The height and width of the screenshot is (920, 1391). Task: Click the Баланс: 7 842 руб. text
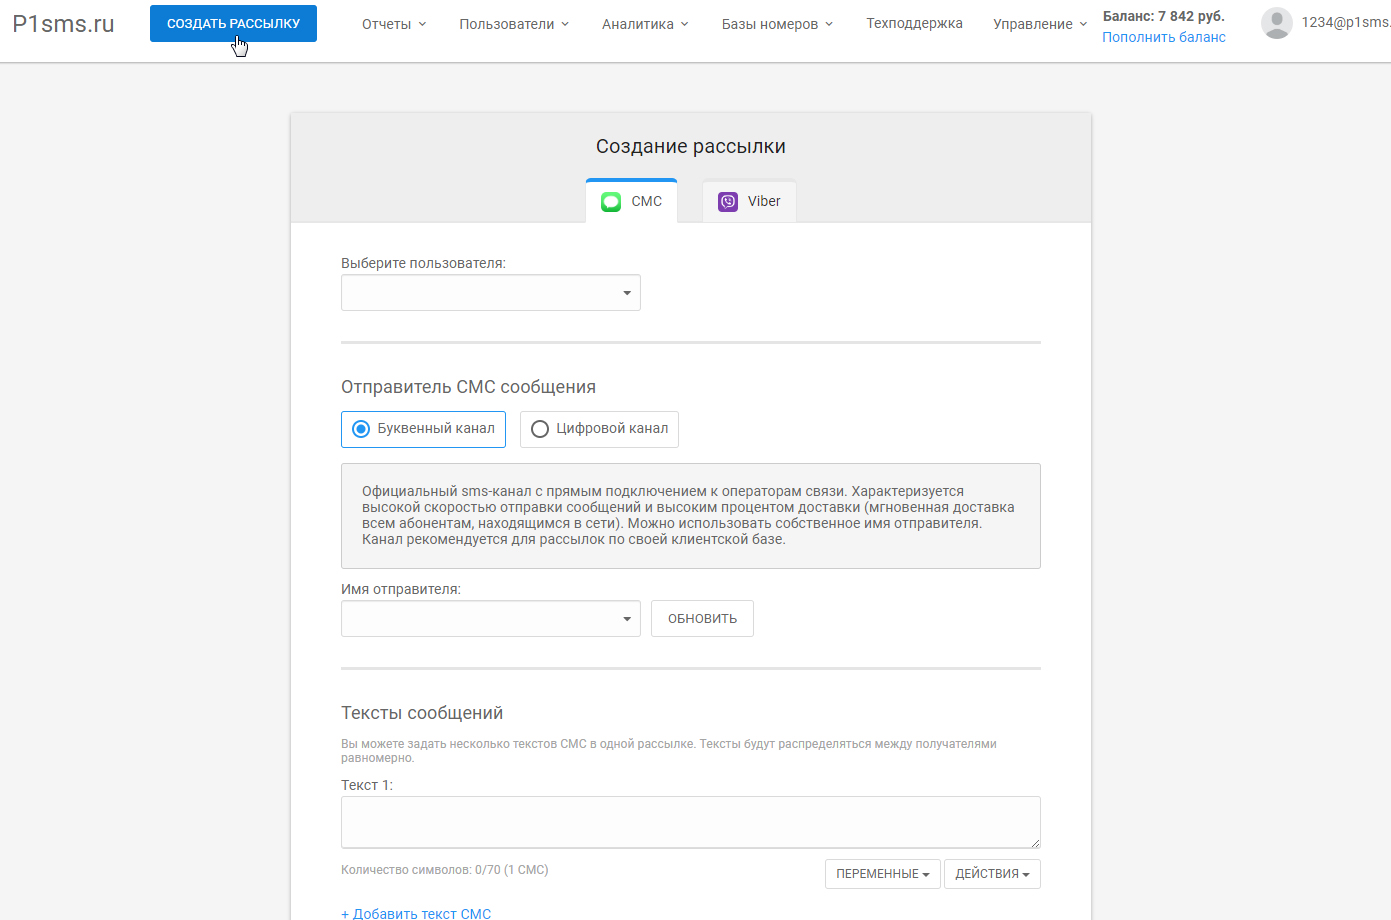1163,16
